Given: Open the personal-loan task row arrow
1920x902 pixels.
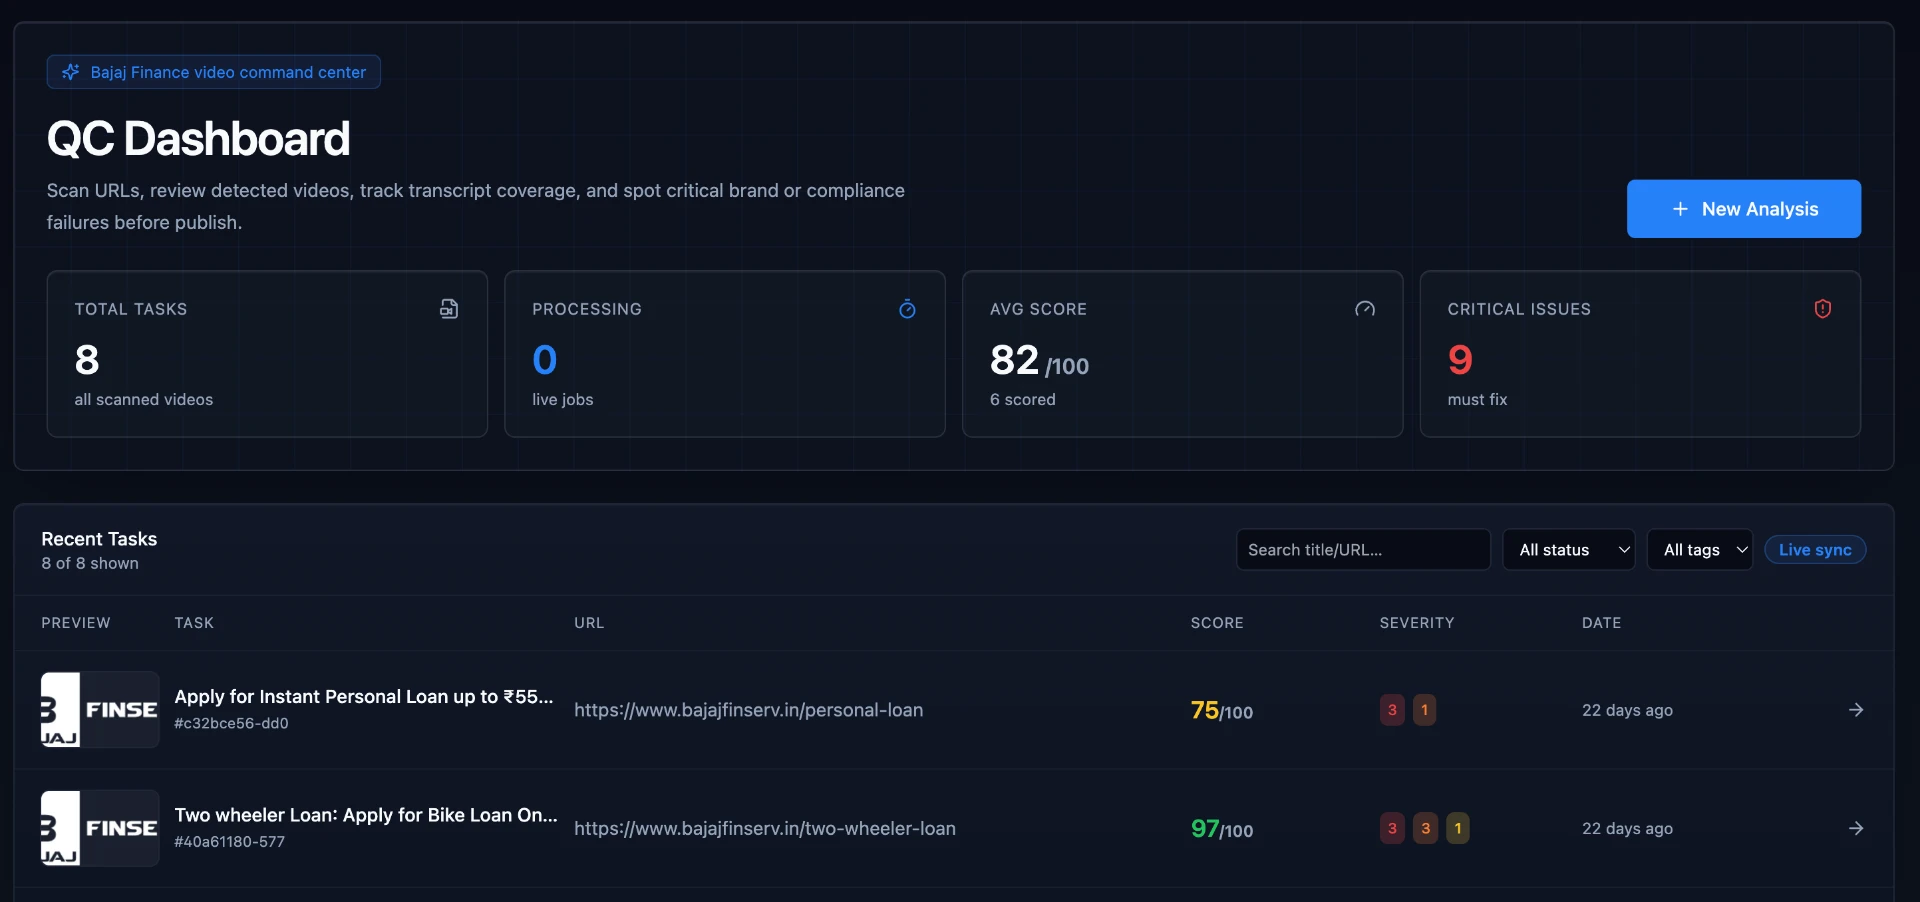Looking at the screenshot, I should point(1856,710).
